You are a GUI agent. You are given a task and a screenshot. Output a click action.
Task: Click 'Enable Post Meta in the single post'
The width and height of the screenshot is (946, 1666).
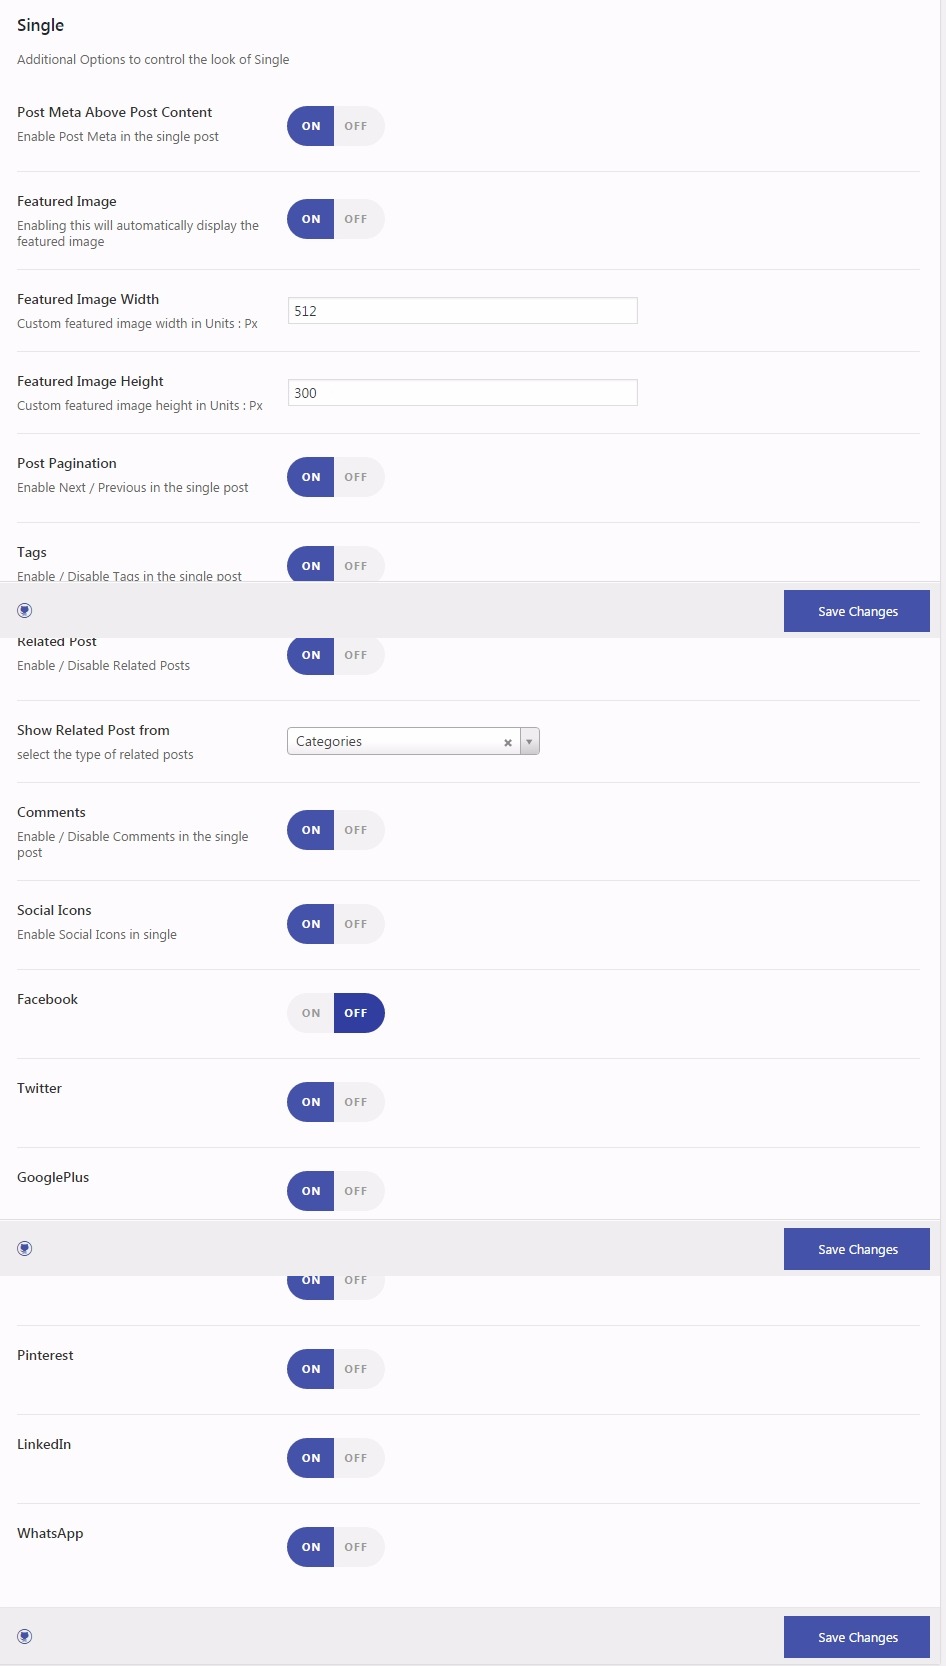coord(118,136)
